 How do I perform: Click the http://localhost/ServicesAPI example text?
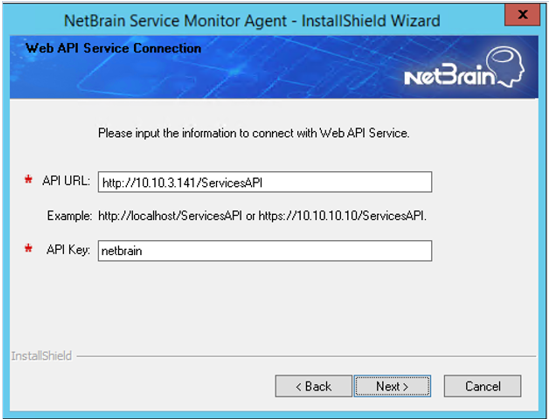tap(170, 216)
